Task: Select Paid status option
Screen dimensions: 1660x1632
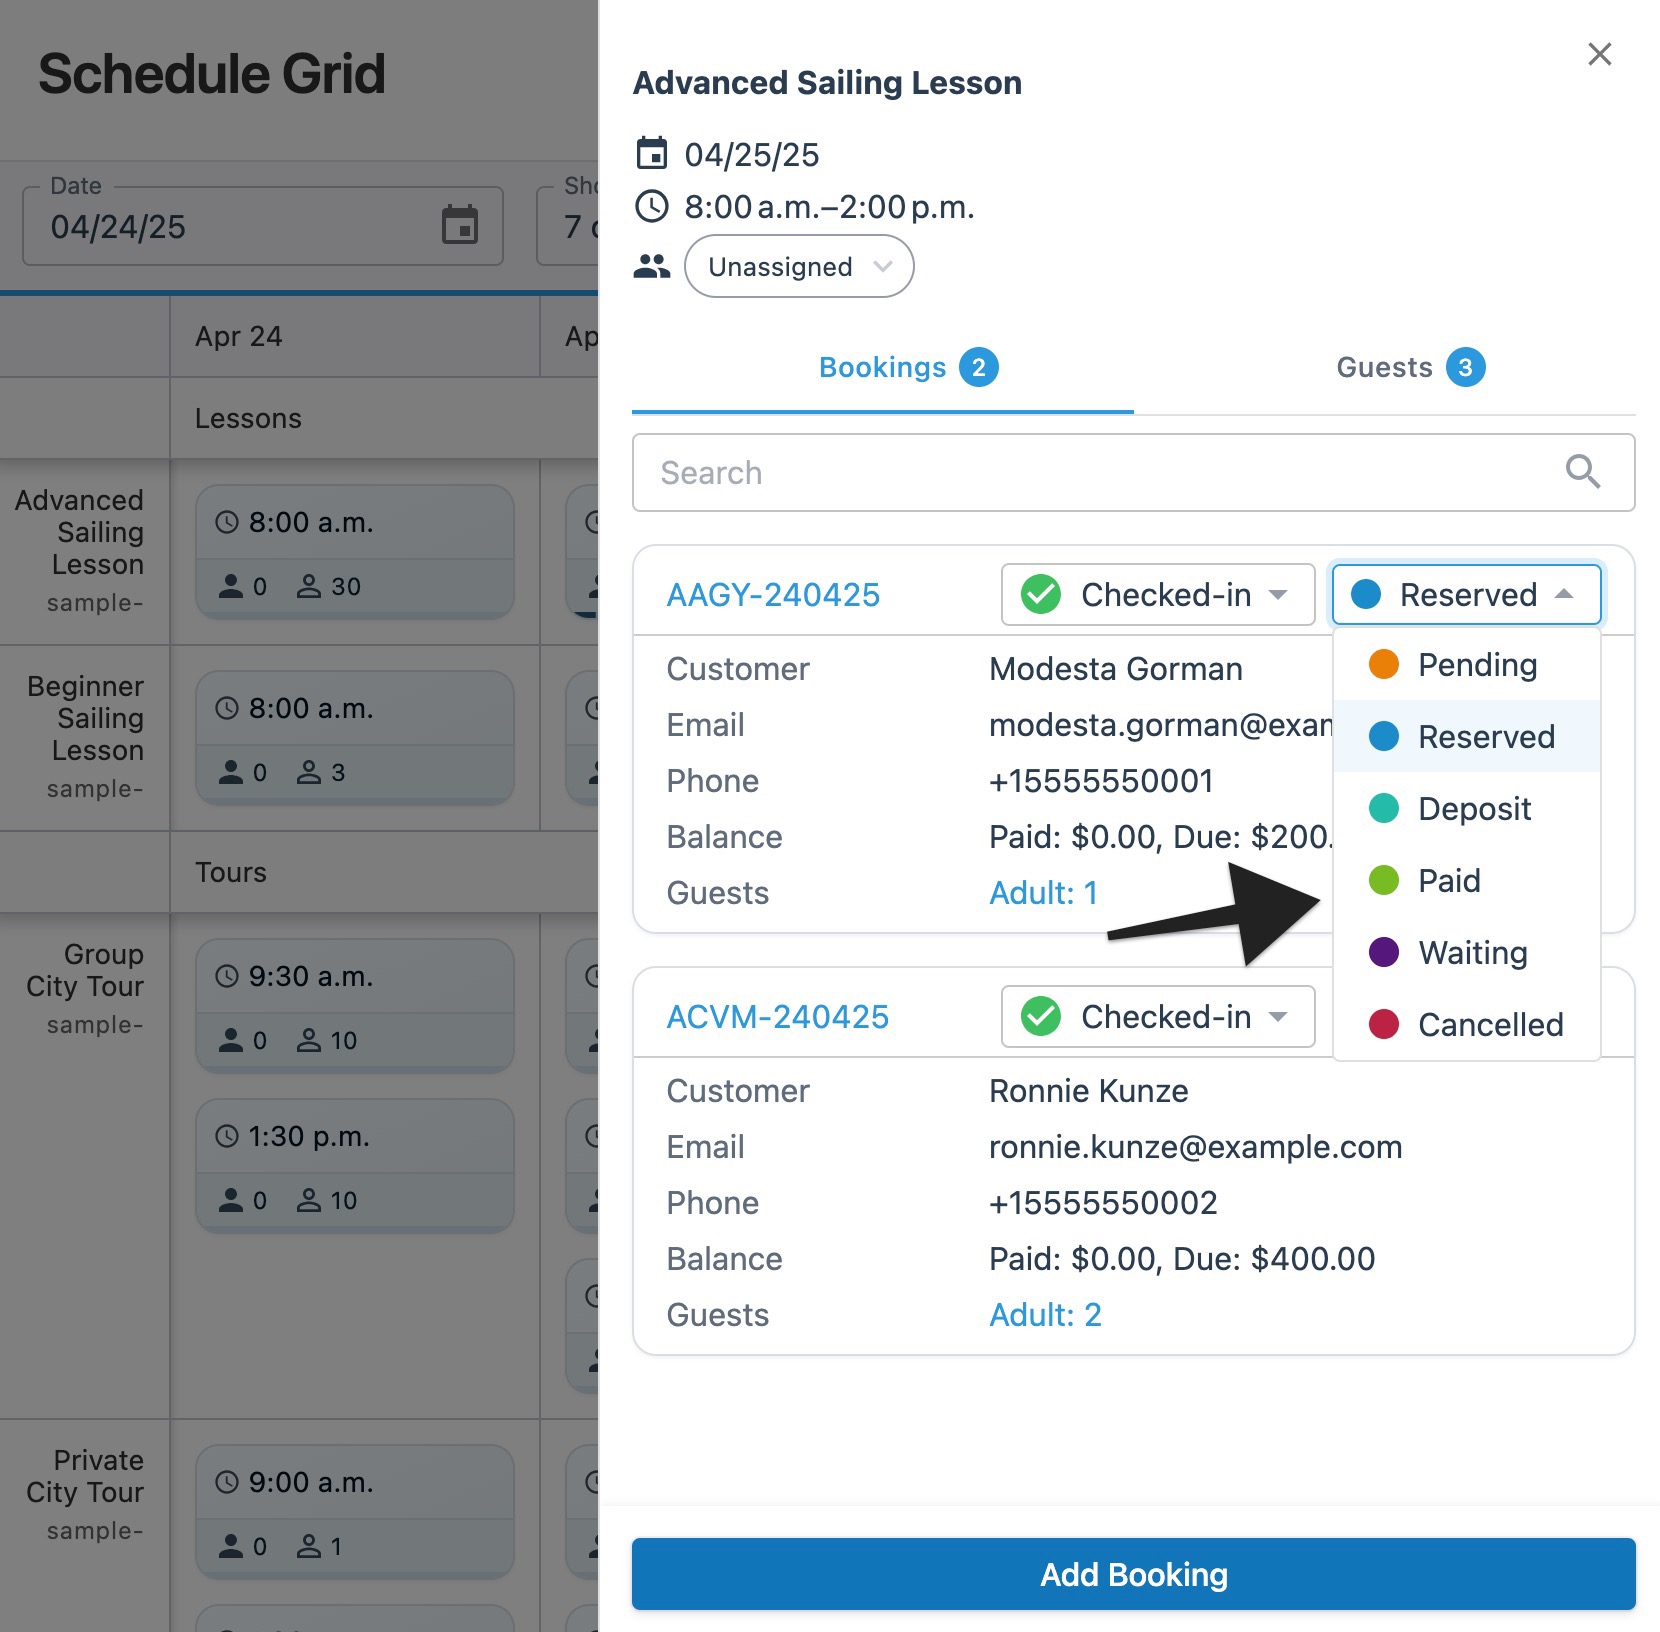Action: tap(1467, 881)
